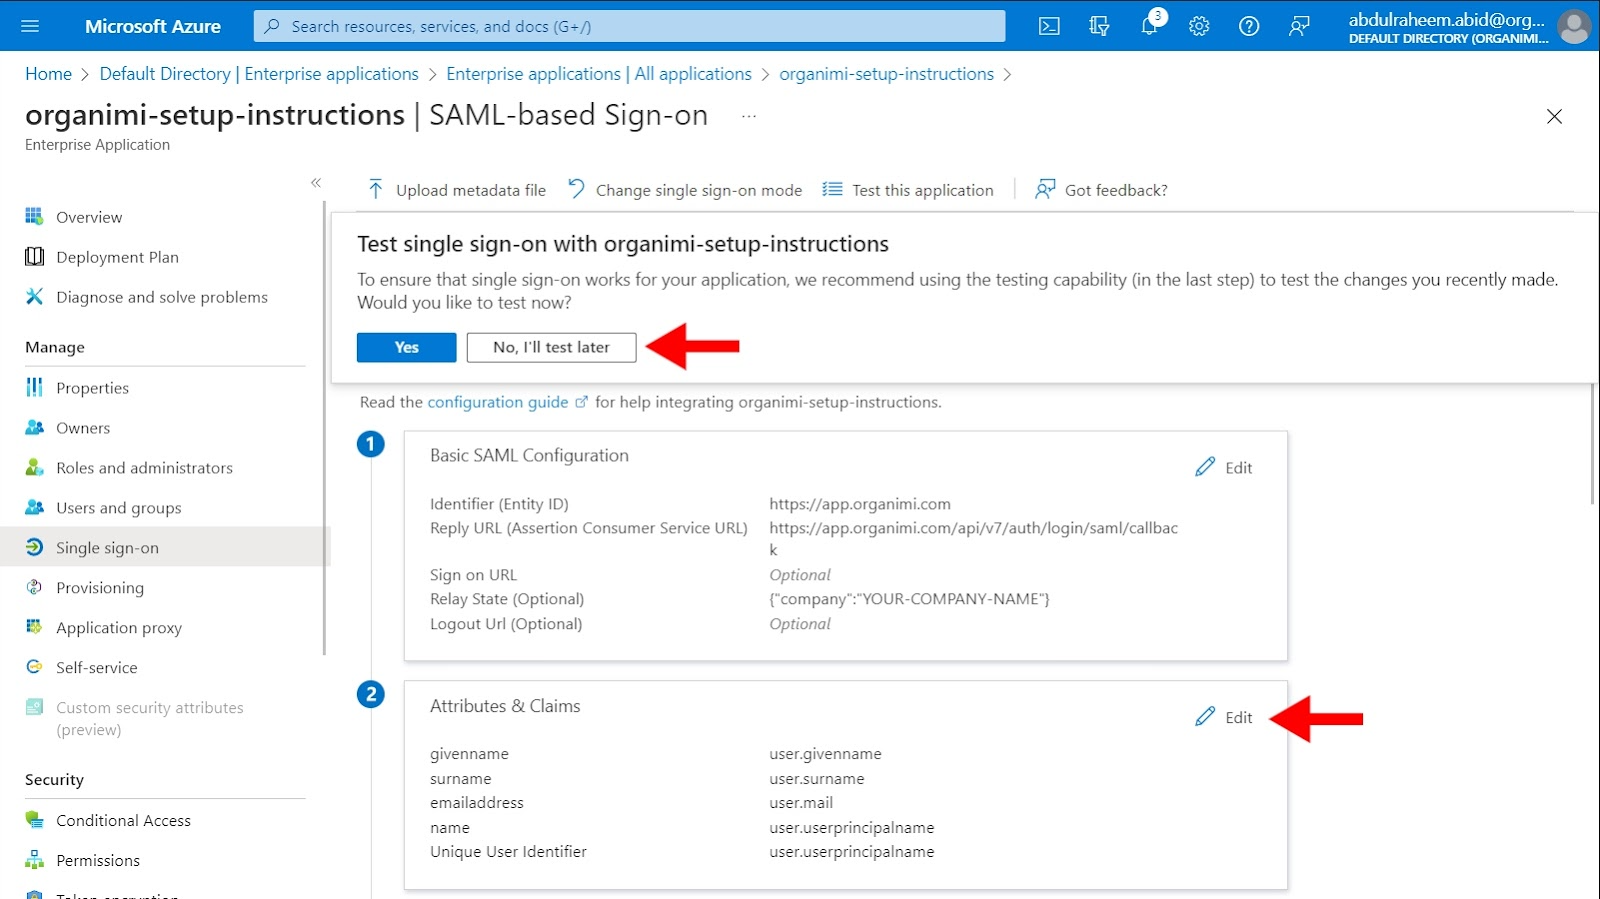Click the user.surname claim value
The image size is (1600, 899).
click(816, 778)
